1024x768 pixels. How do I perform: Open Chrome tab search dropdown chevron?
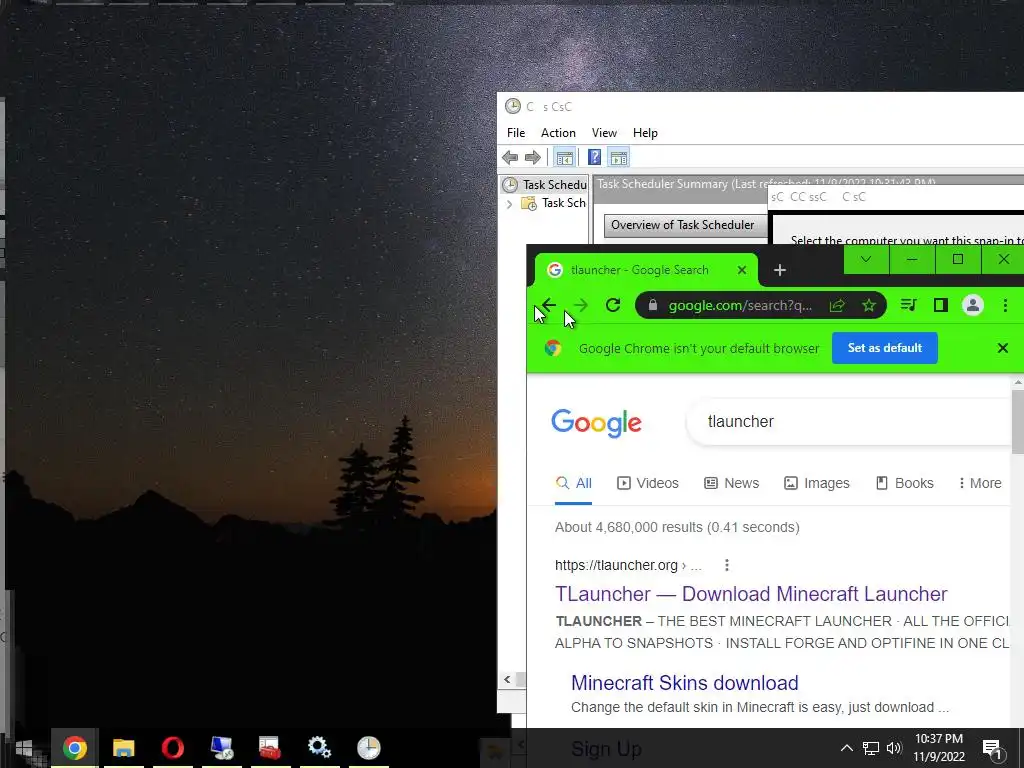[x=866, y=259]
